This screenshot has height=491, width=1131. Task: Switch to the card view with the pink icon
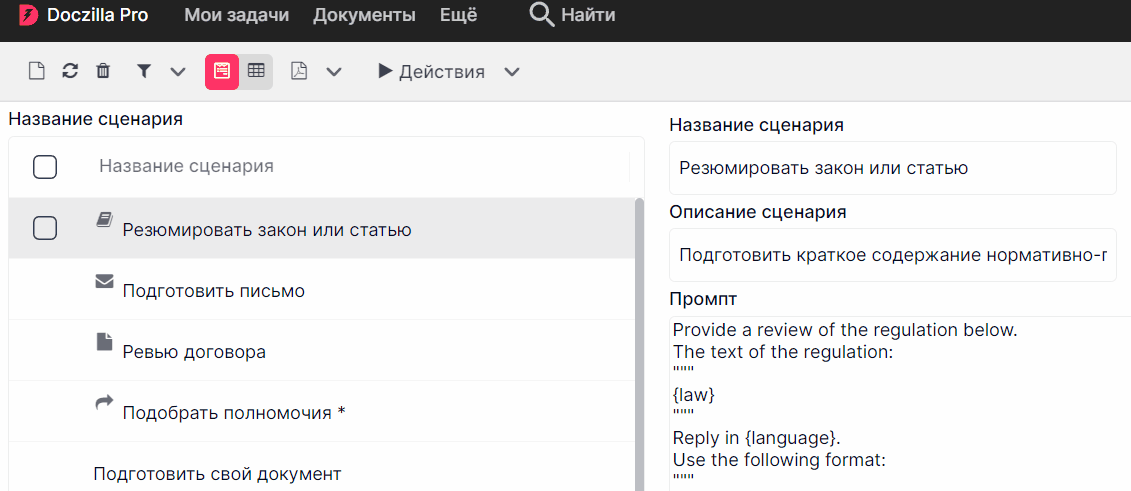coord(222,71)
